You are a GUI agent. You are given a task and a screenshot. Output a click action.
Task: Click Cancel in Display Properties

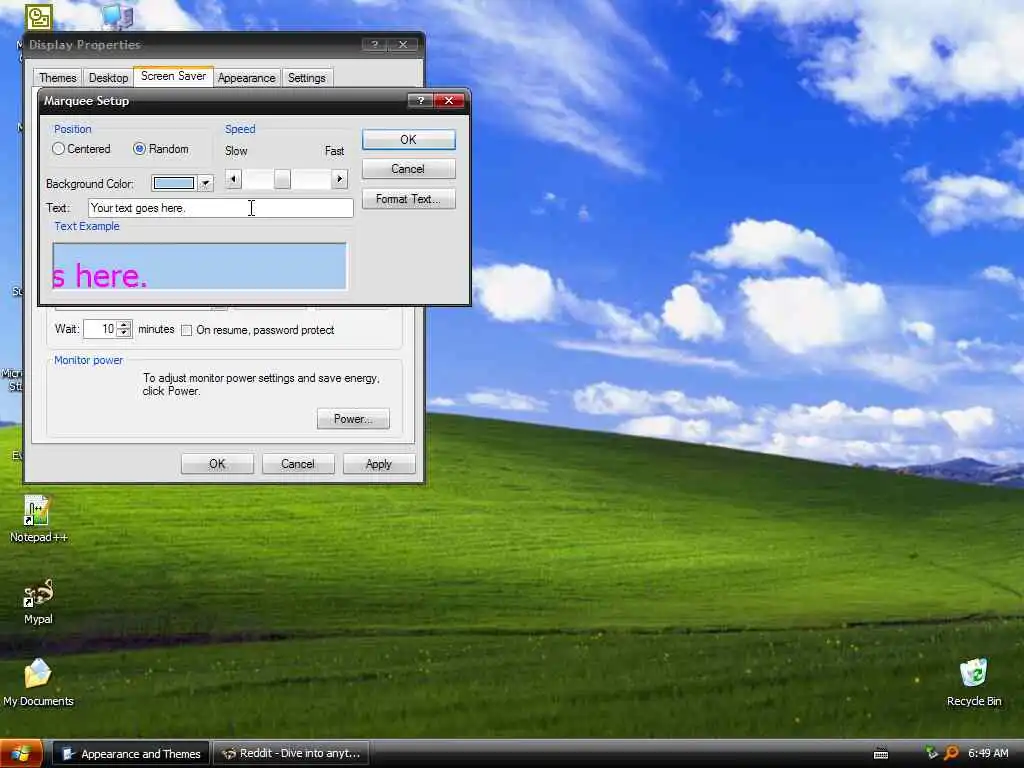coord(298,464)
